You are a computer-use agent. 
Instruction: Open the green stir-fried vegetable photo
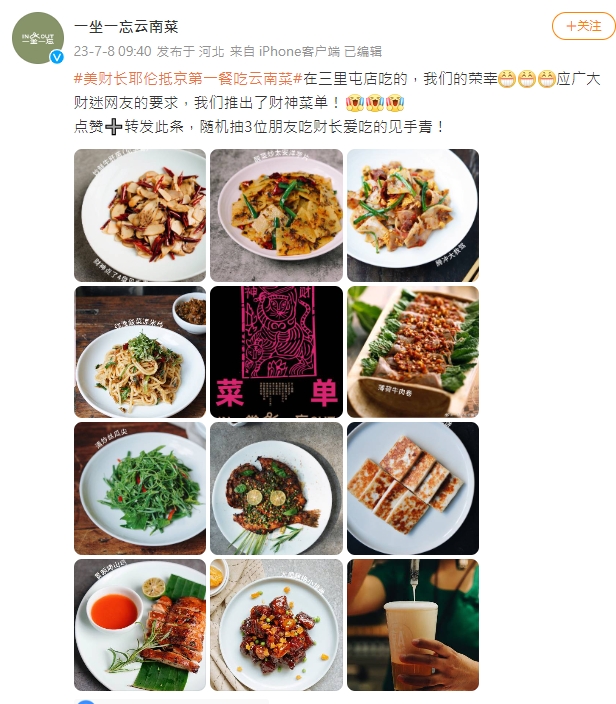click(x=140, y=488)
